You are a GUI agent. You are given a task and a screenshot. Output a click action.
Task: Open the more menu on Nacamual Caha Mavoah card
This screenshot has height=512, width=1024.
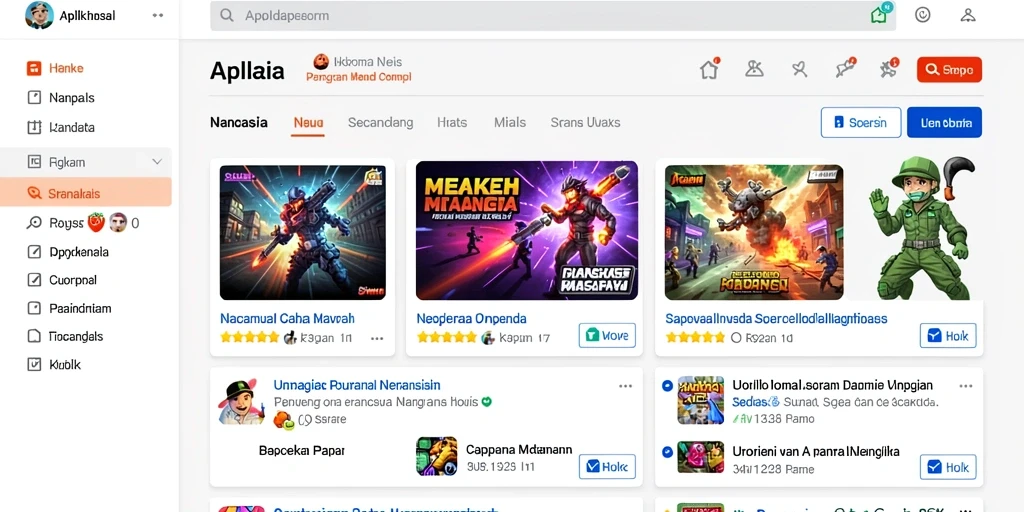coord(377,338)
